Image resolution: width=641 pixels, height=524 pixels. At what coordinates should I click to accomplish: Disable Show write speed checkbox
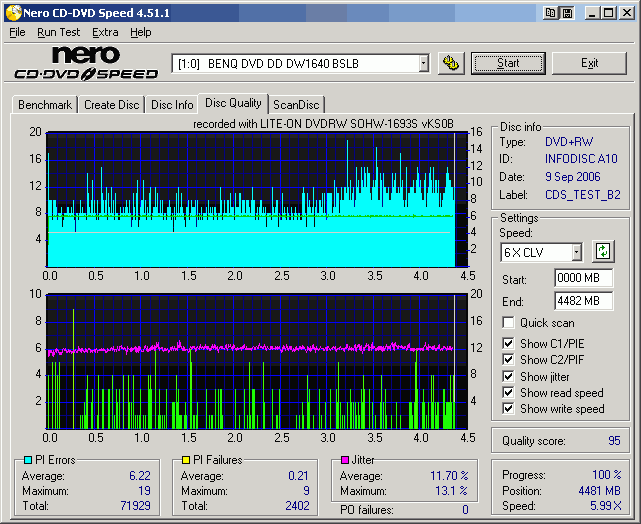(509, 408)
